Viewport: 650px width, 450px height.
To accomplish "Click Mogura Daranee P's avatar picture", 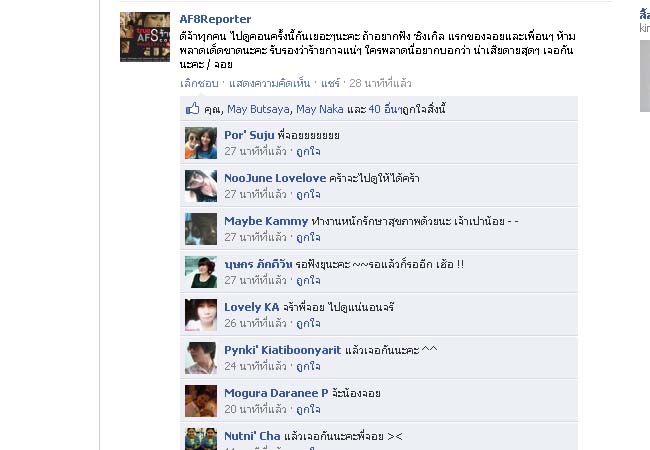I will coord(201,401).
